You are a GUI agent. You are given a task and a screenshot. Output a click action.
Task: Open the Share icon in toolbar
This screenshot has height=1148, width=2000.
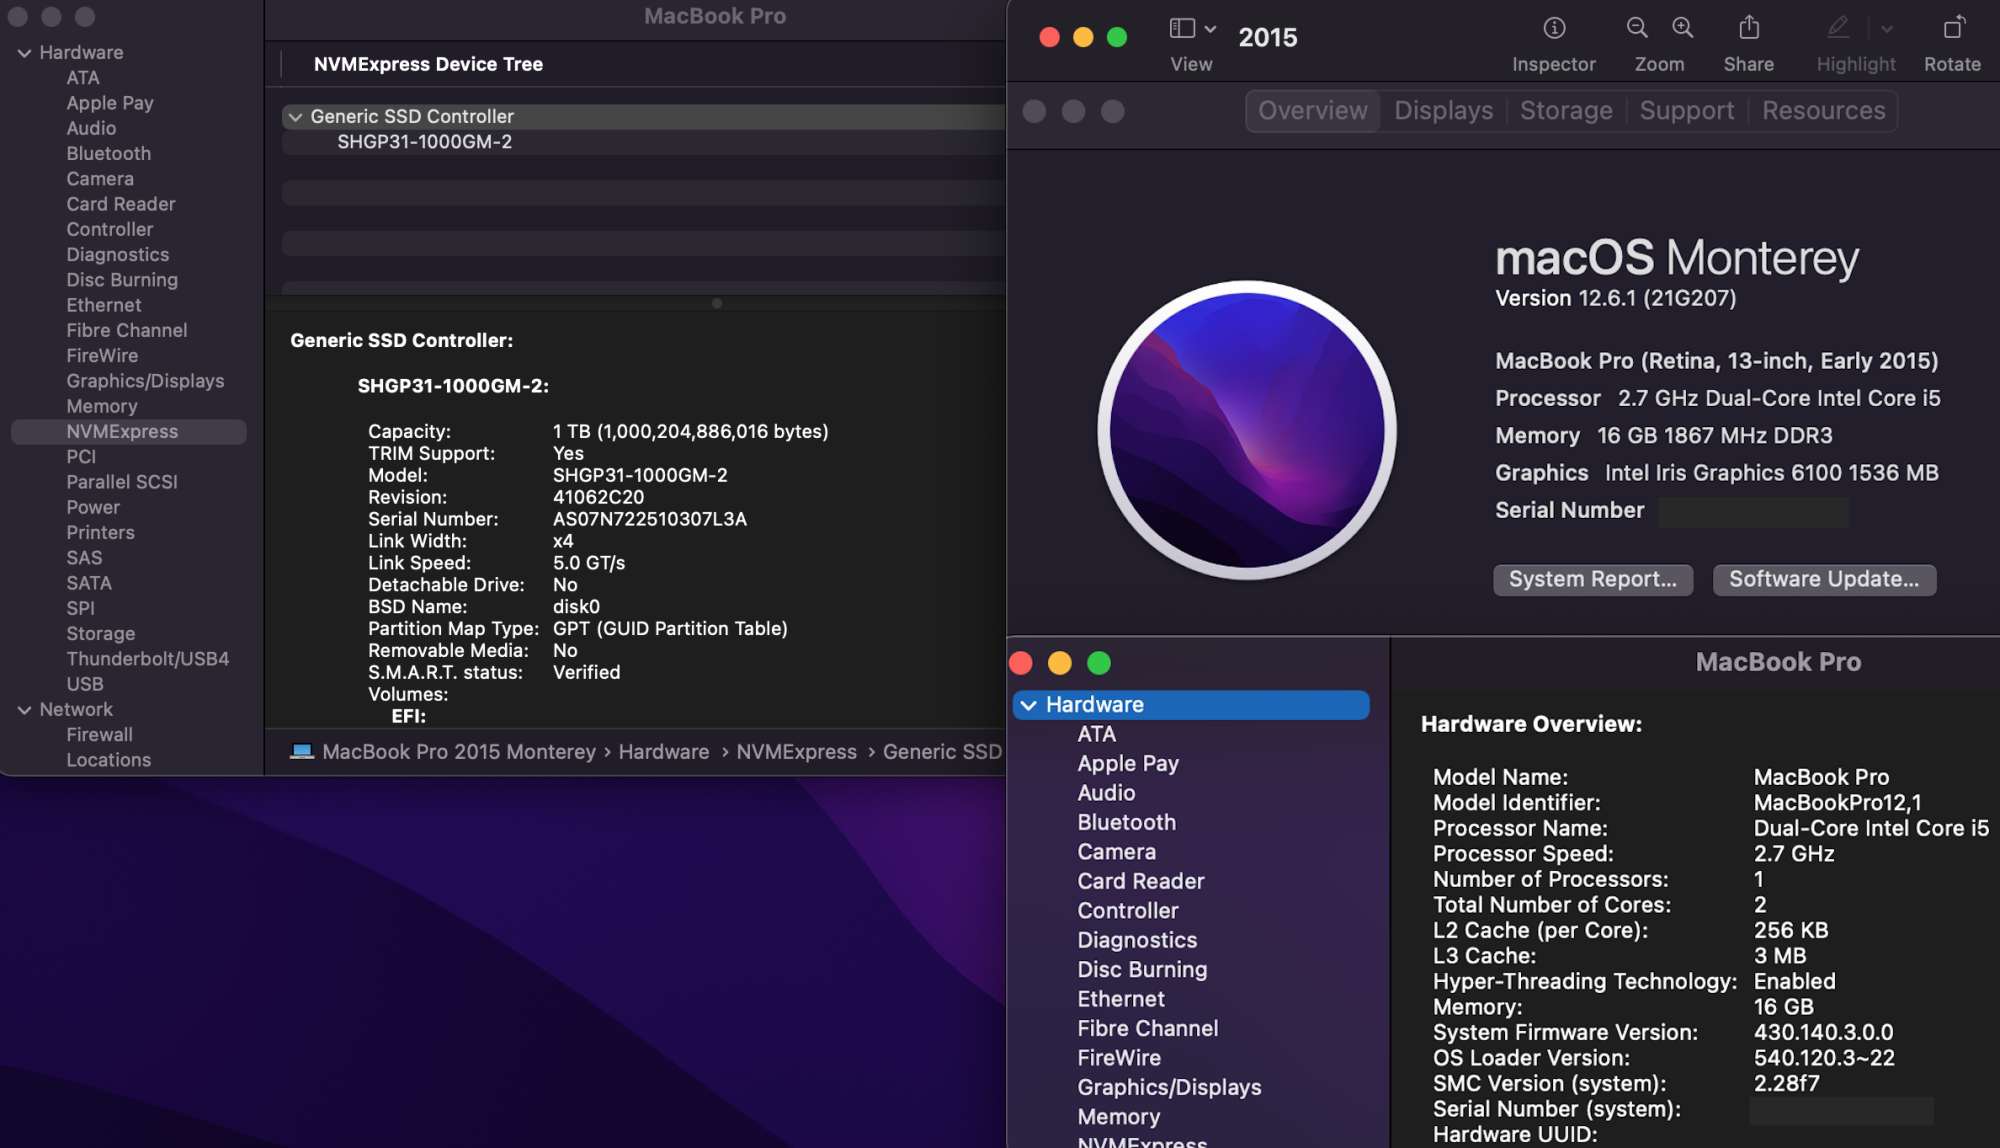coord(1748,28)
